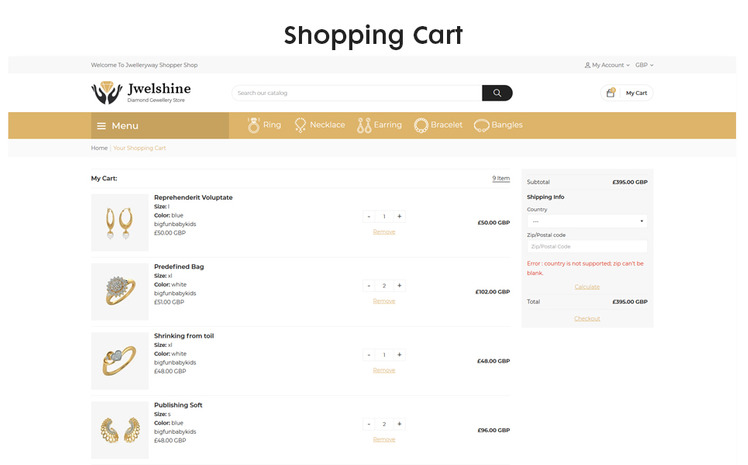Select the Bangles menu item
The width and height of the screenshot is (748, 465).
coord(507,125)
